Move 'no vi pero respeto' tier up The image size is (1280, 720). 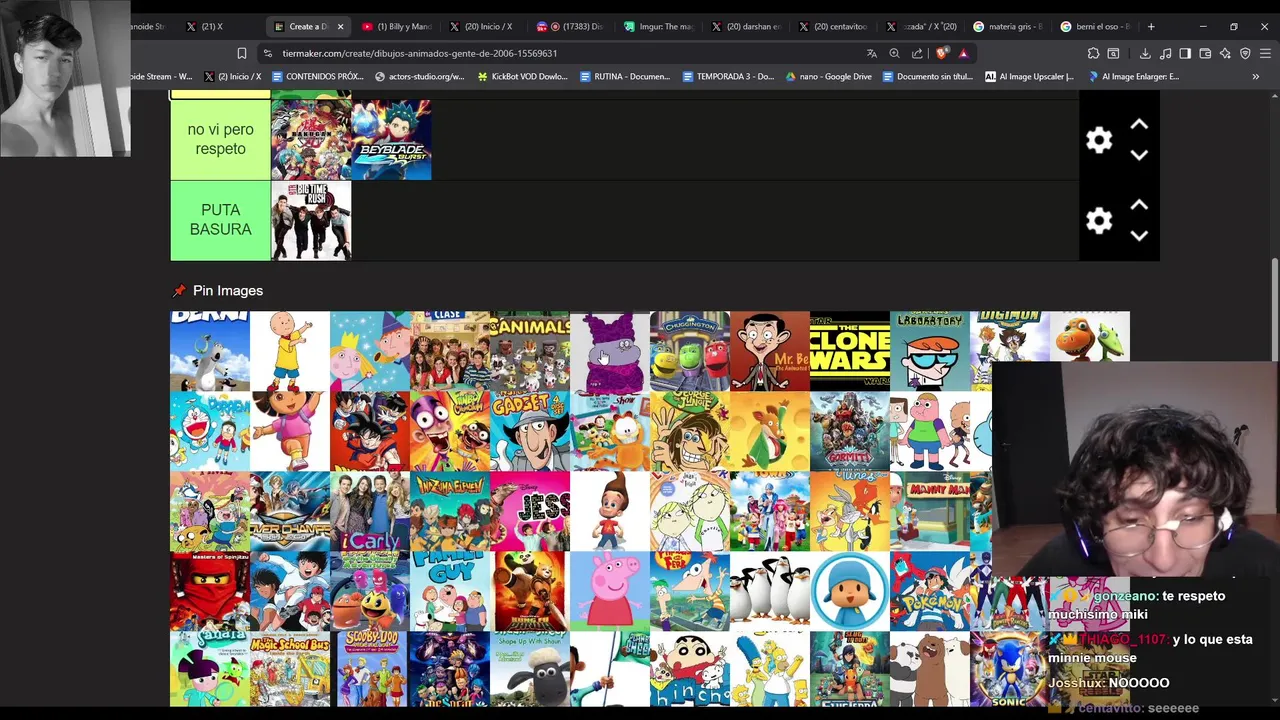point(1138,125)
